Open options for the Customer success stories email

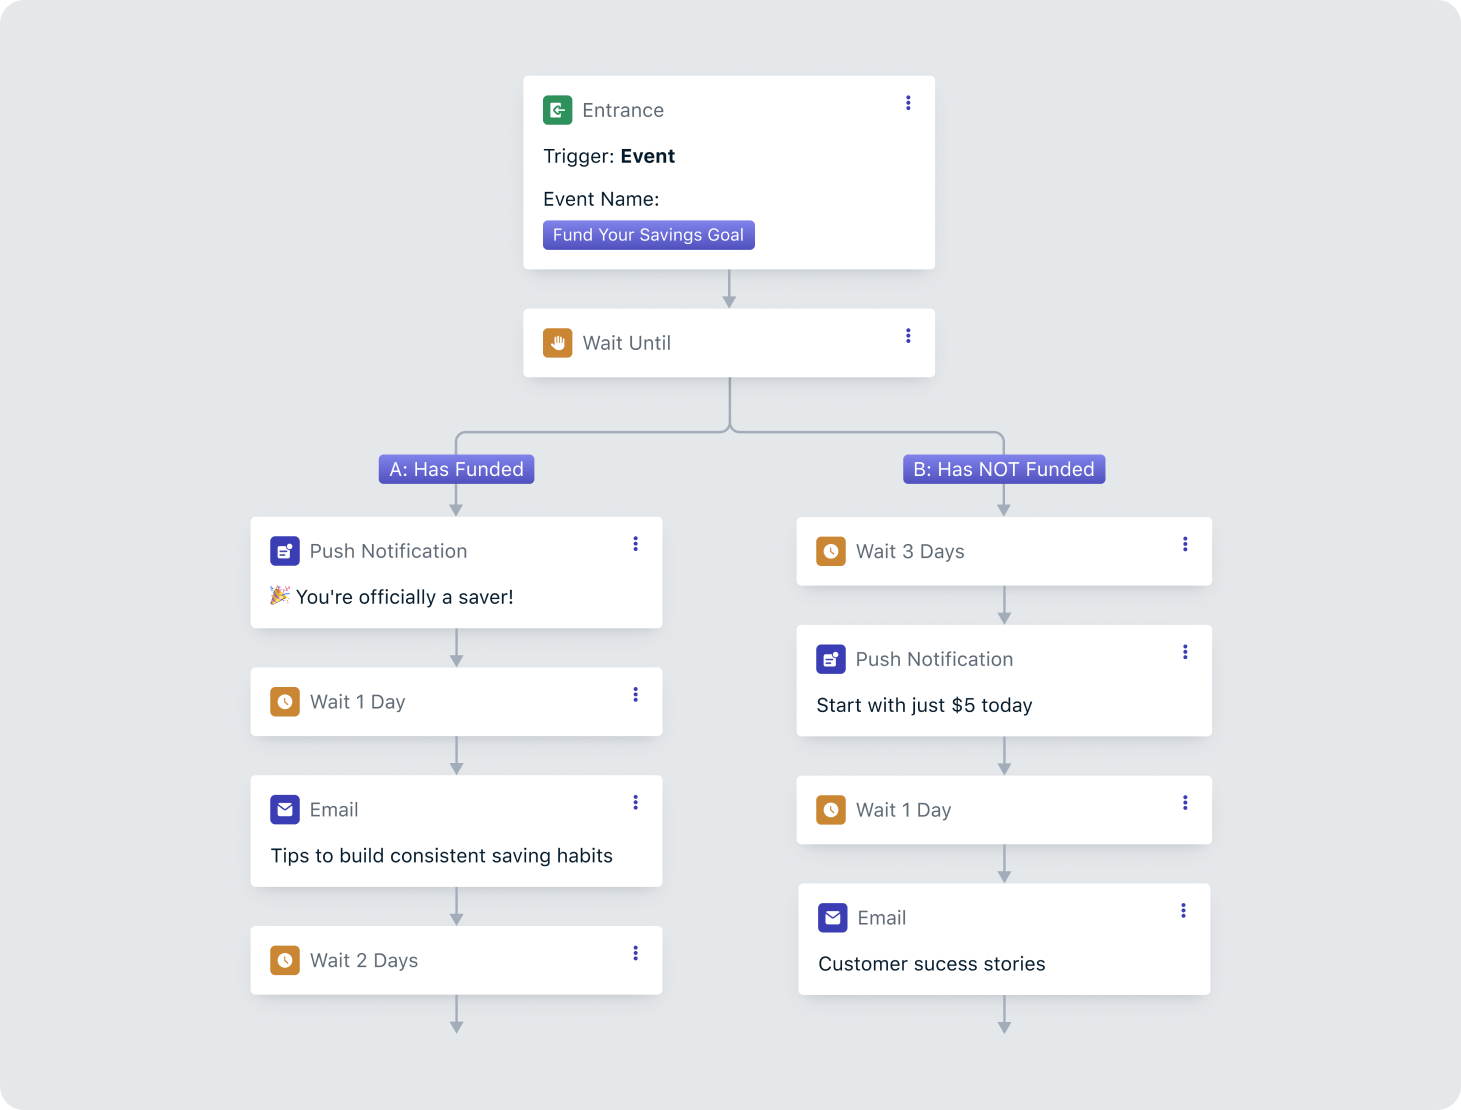1183,911
